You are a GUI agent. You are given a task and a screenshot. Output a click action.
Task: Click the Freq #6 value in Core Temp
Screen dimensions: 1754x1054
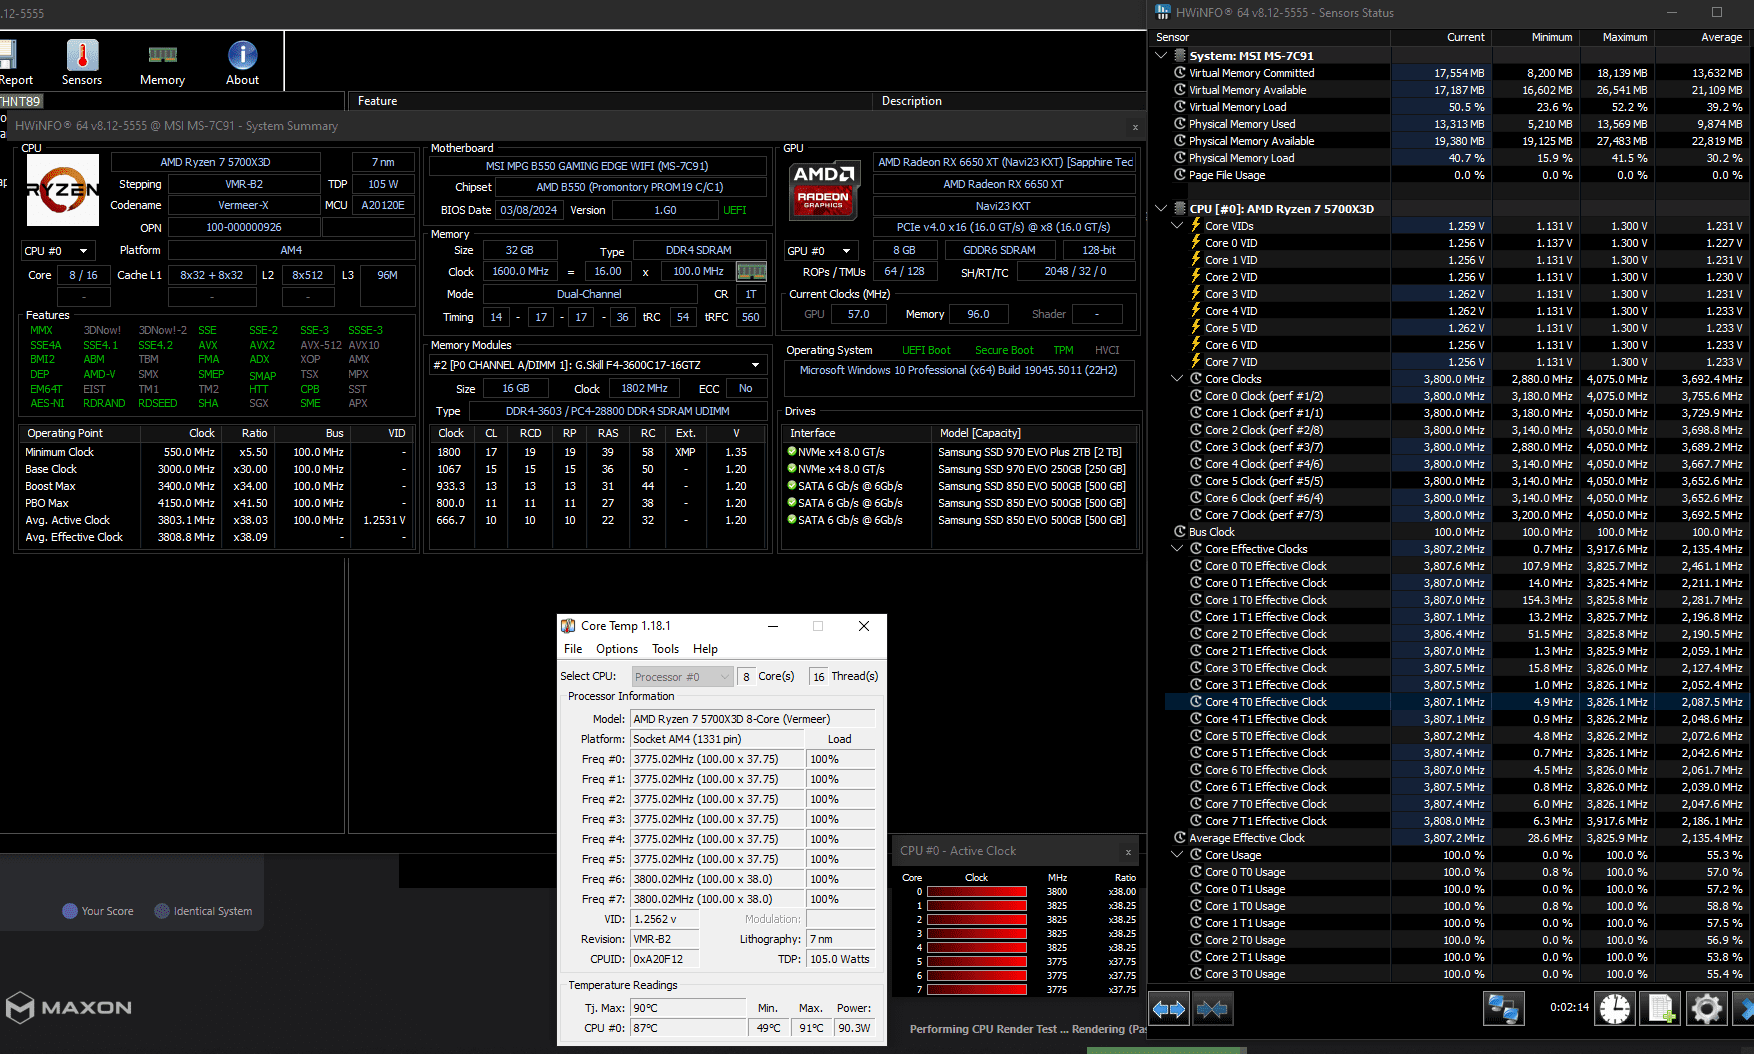(x=717, y=879)
